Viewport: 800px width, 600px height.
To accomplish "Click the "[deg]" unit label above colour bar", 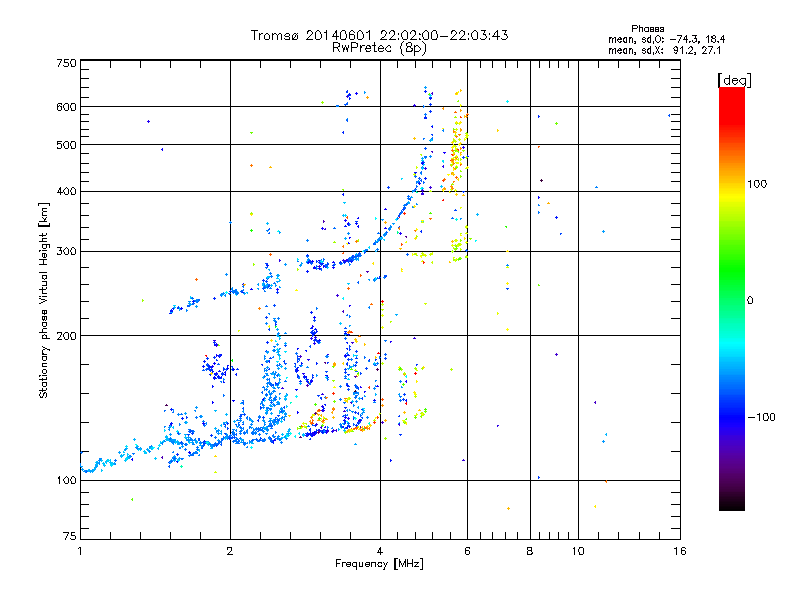I will [734, 81].
